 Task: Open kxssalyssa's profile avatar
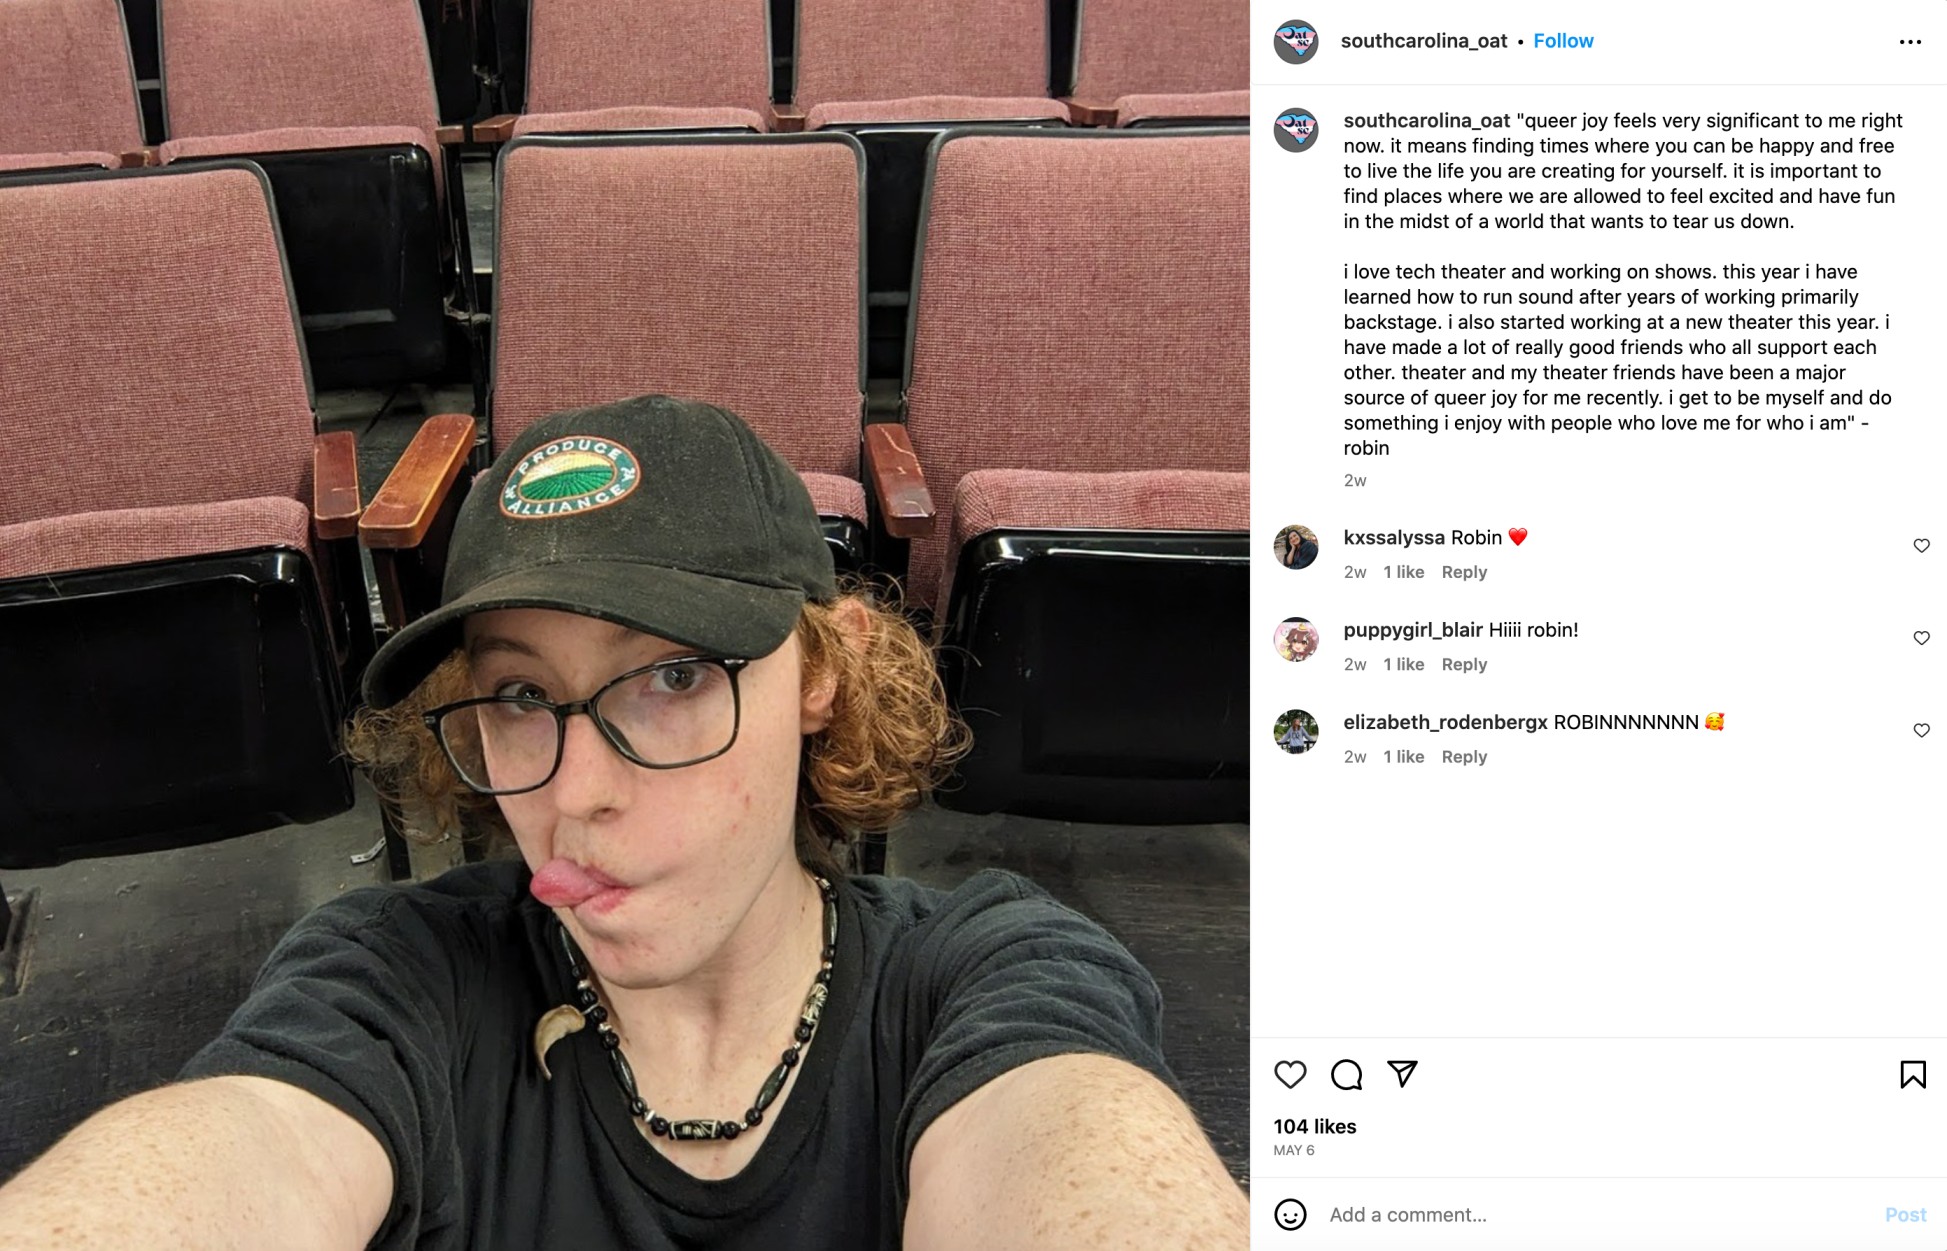[1295, 547]
